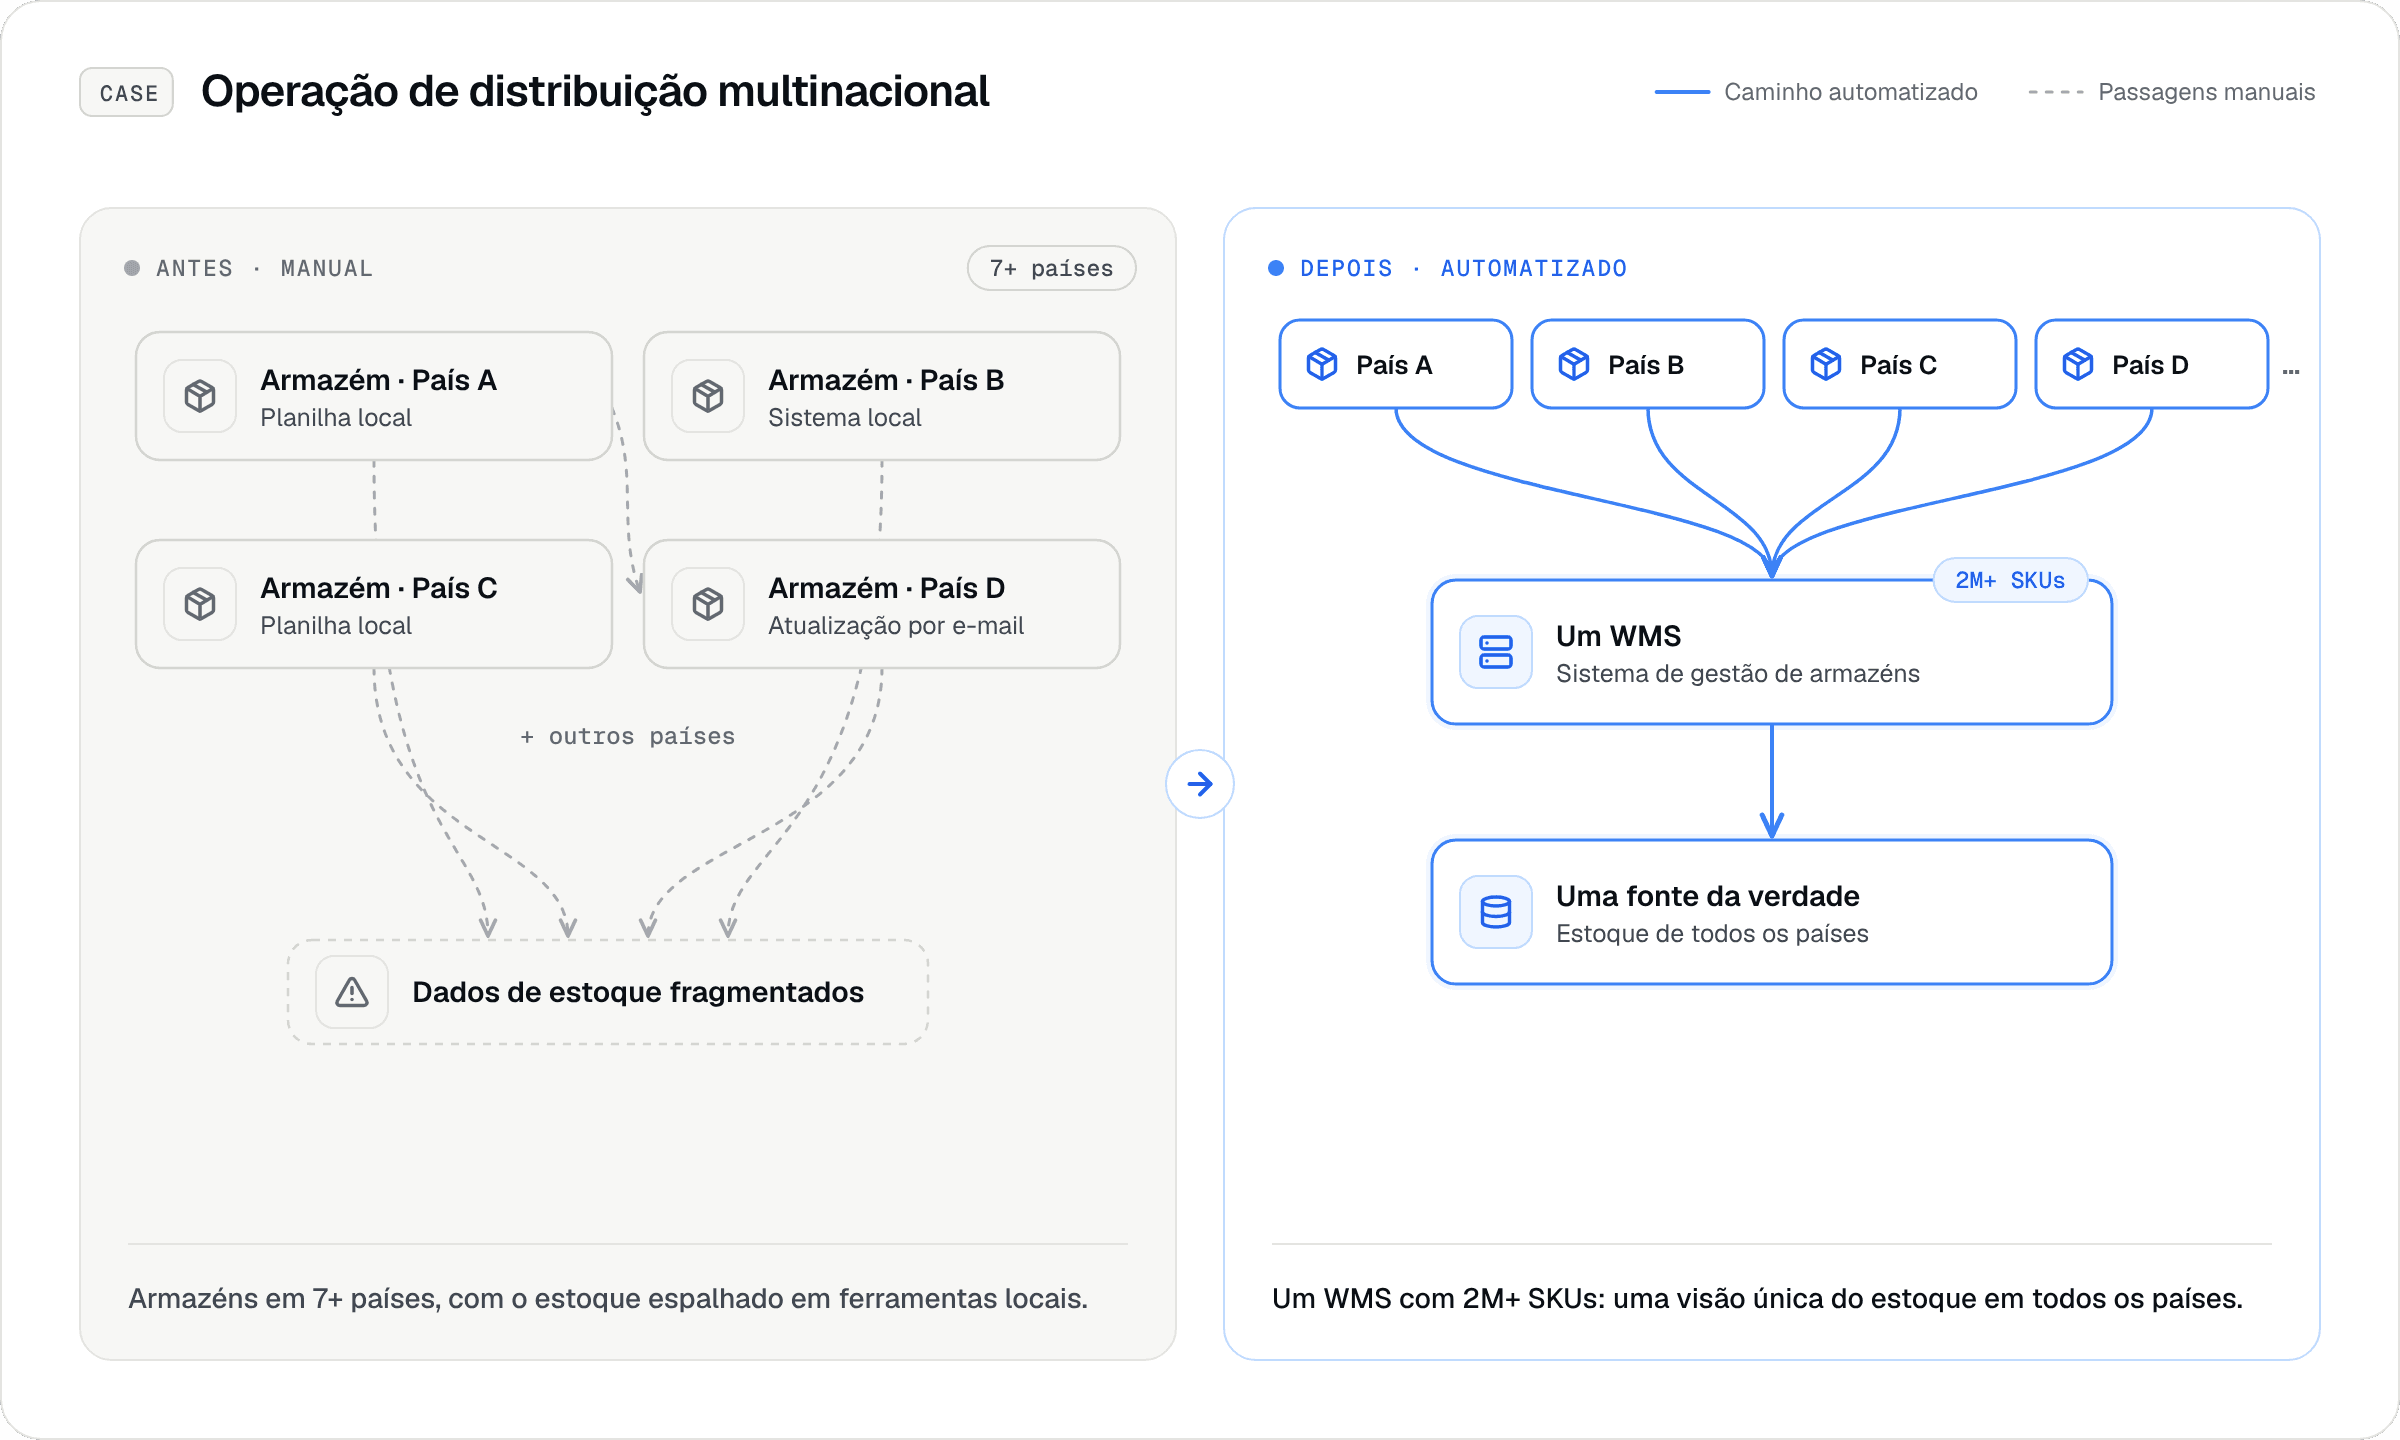Click the database icon in Uma fonte da verdade
Screen dimensions: 2400x1440
click(x=1496, y=912)
